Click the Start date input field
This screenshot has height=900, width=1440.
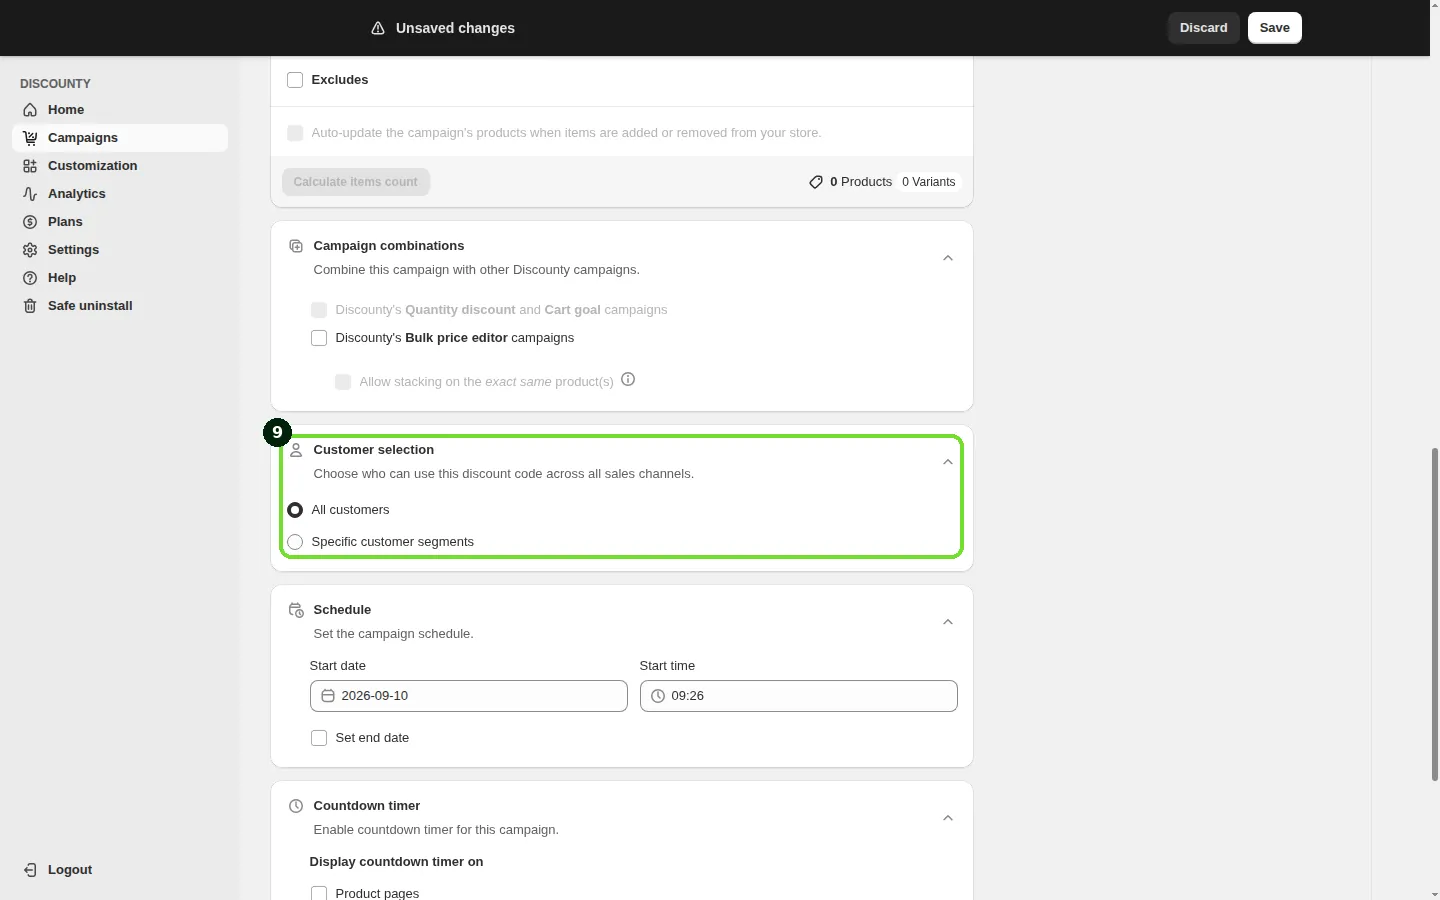[x=469, y=696]
